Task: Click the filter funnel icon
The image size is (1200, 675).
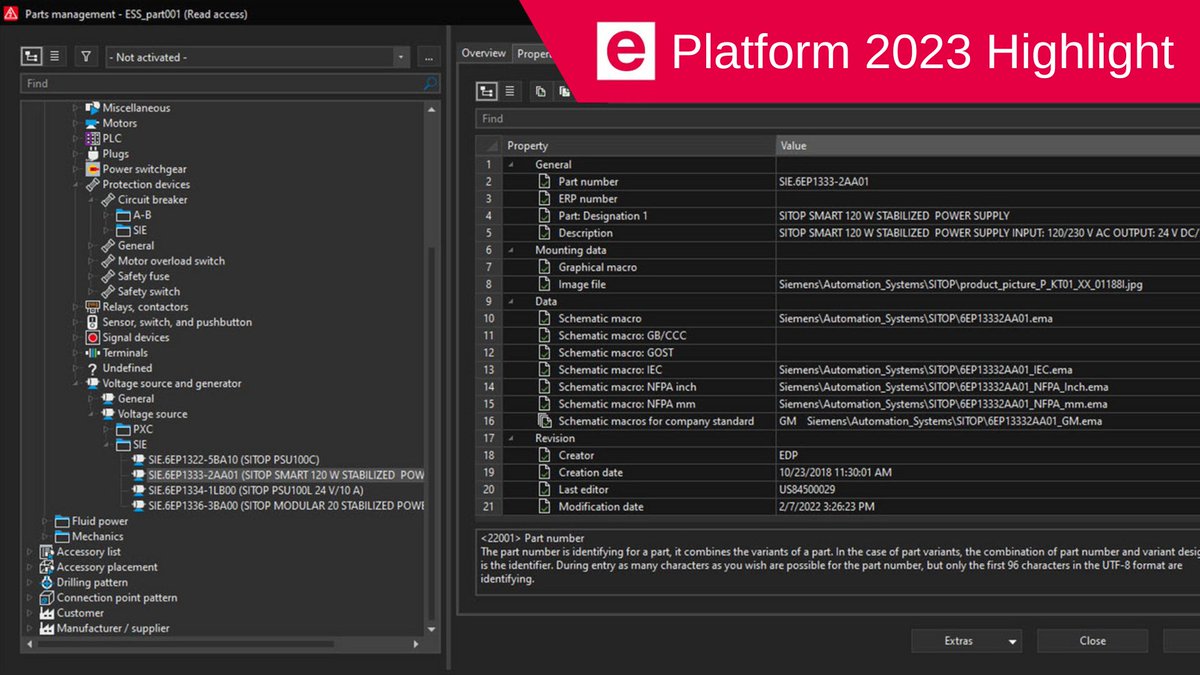Action: pyautogui.click(x=87, y=57)
